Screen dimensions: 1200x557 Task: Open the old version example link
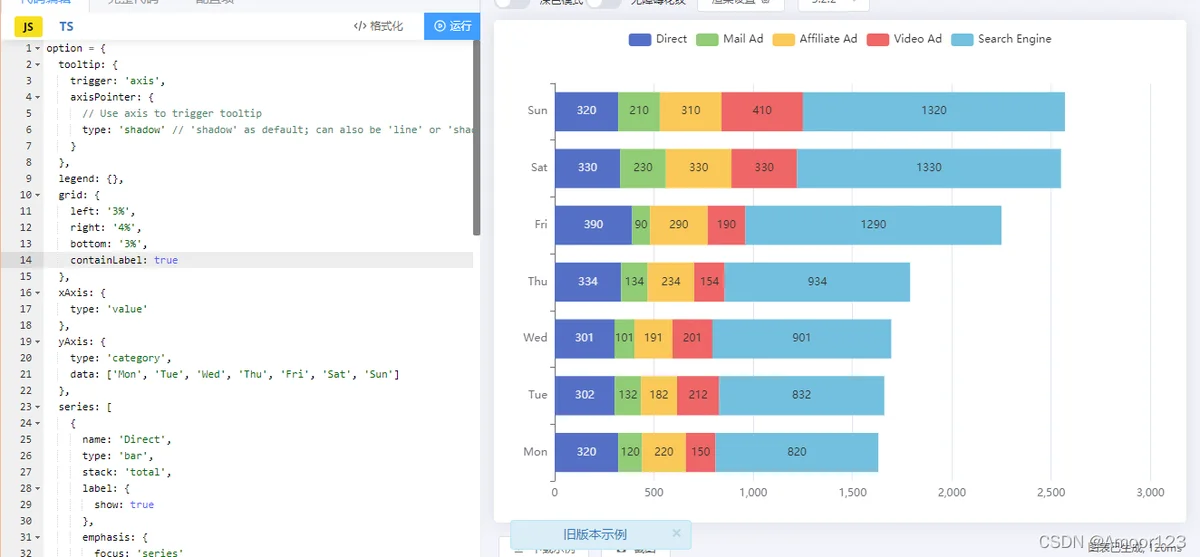pyautogui.click(x=595, y=534)
